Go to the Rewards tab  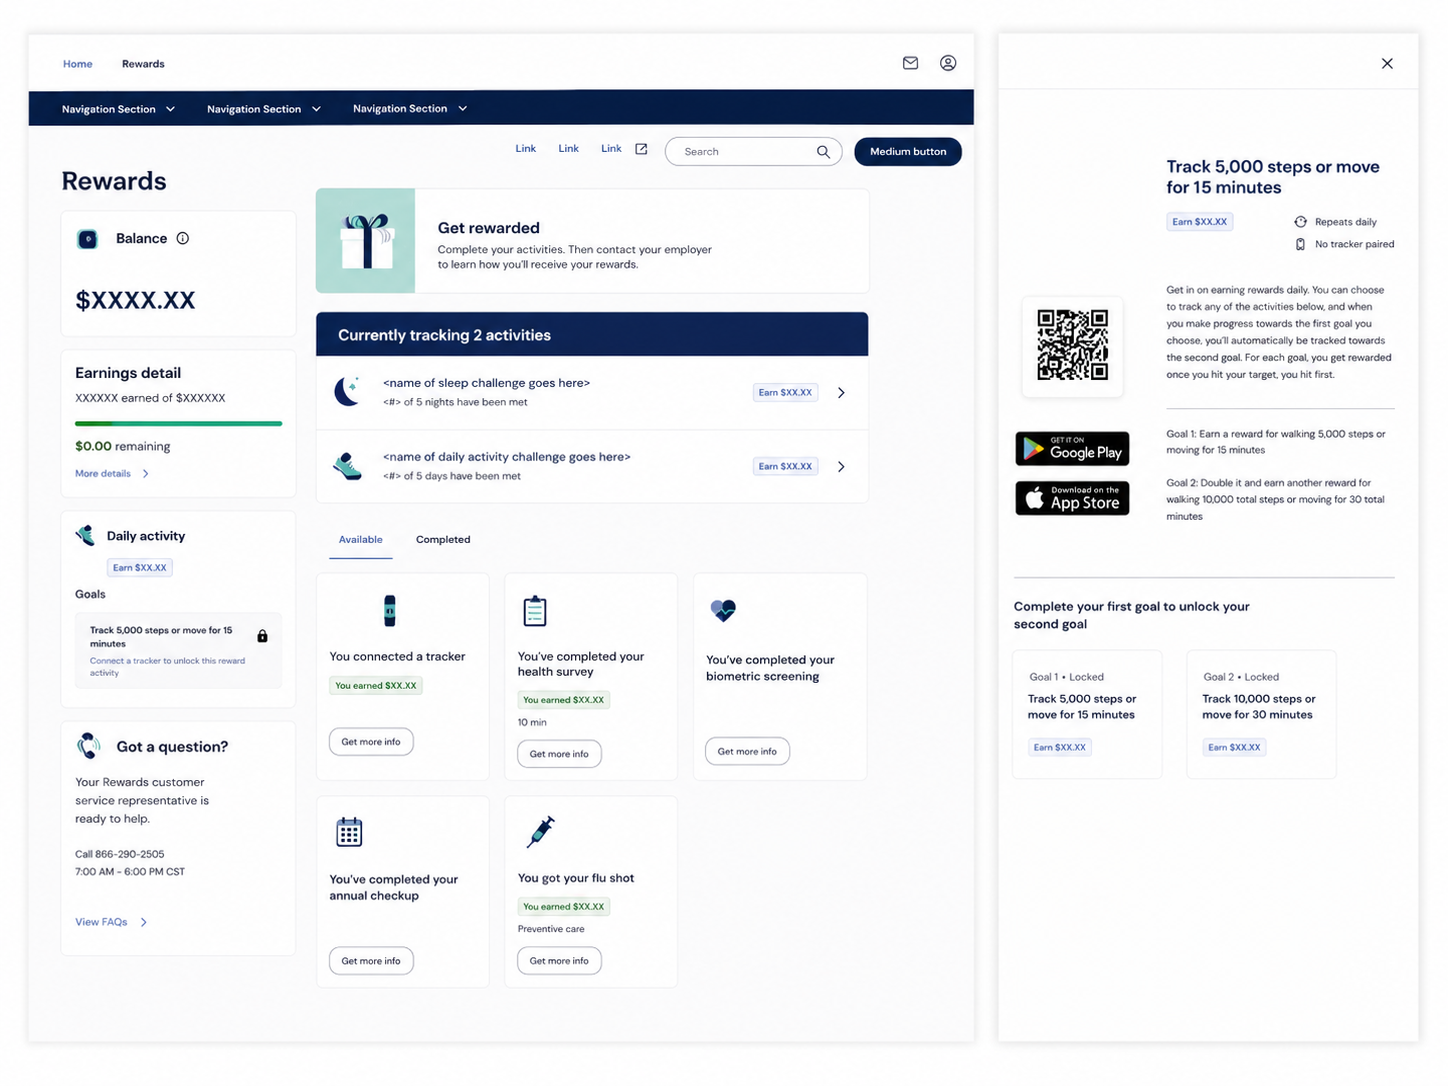[143, 64]
